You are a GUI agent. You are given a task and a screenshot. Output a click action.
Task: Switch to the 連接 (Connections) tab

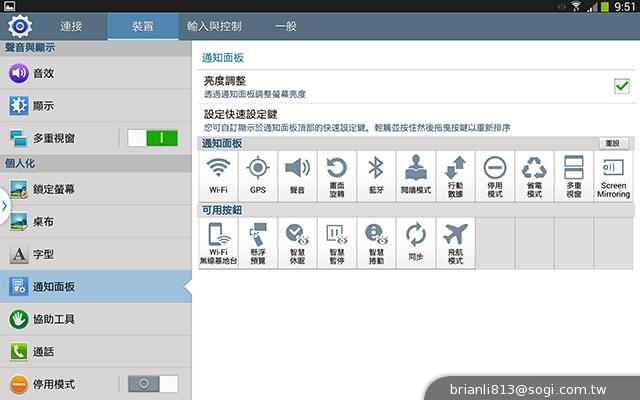pos(71,23)
